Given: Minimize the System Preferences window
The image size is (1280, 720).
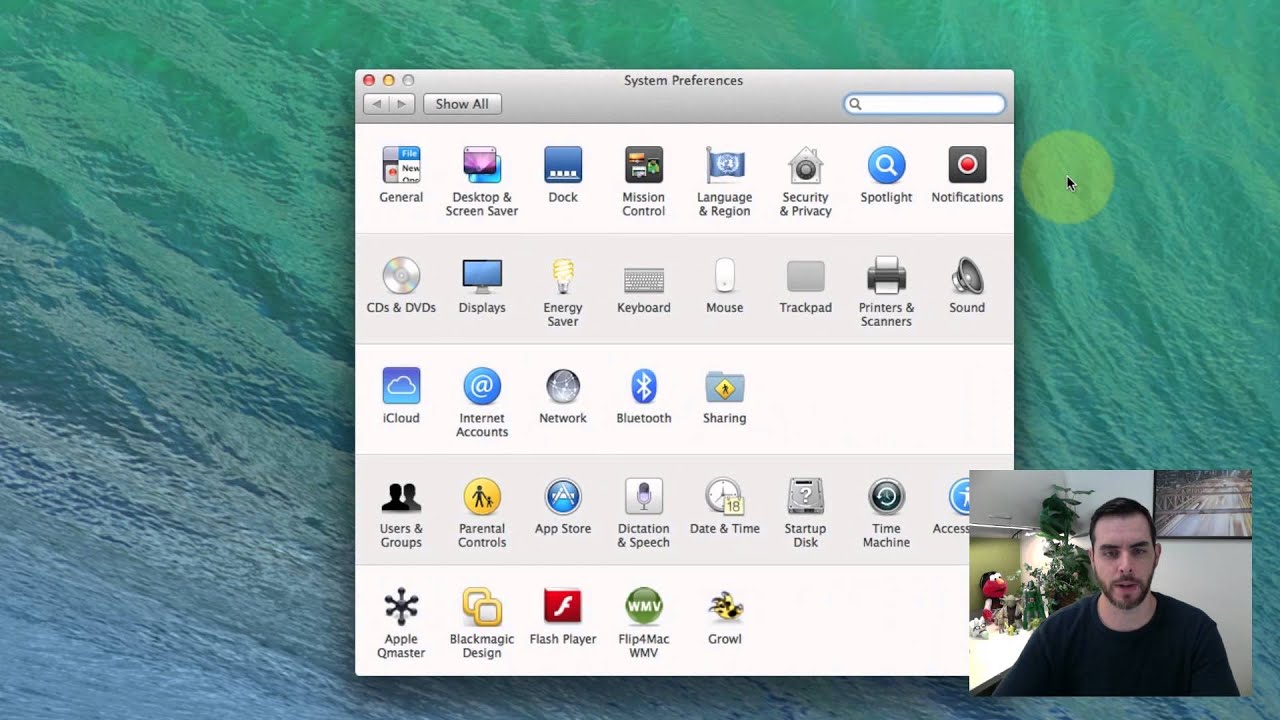Looking at the screenshot, I should (x=388, y=80).
